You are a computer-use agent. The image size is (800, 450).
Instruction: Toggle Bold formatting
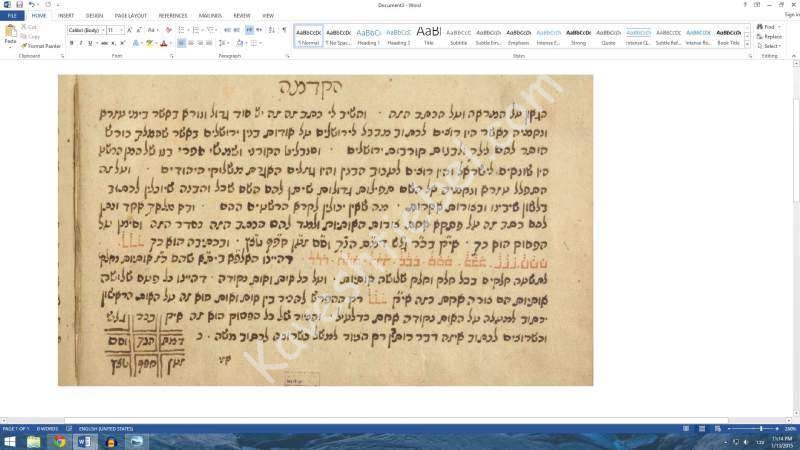pyautogui.click(x=71, y=43)
